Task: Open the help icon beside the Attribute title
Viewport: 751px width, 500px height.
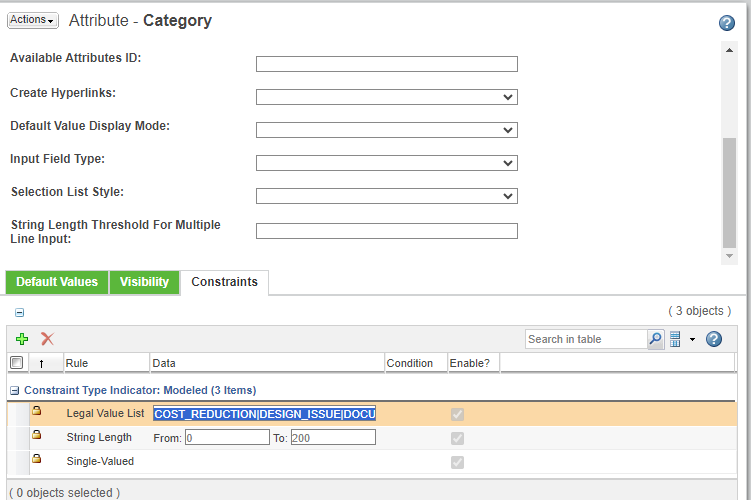Action: [x=727, y=23]
